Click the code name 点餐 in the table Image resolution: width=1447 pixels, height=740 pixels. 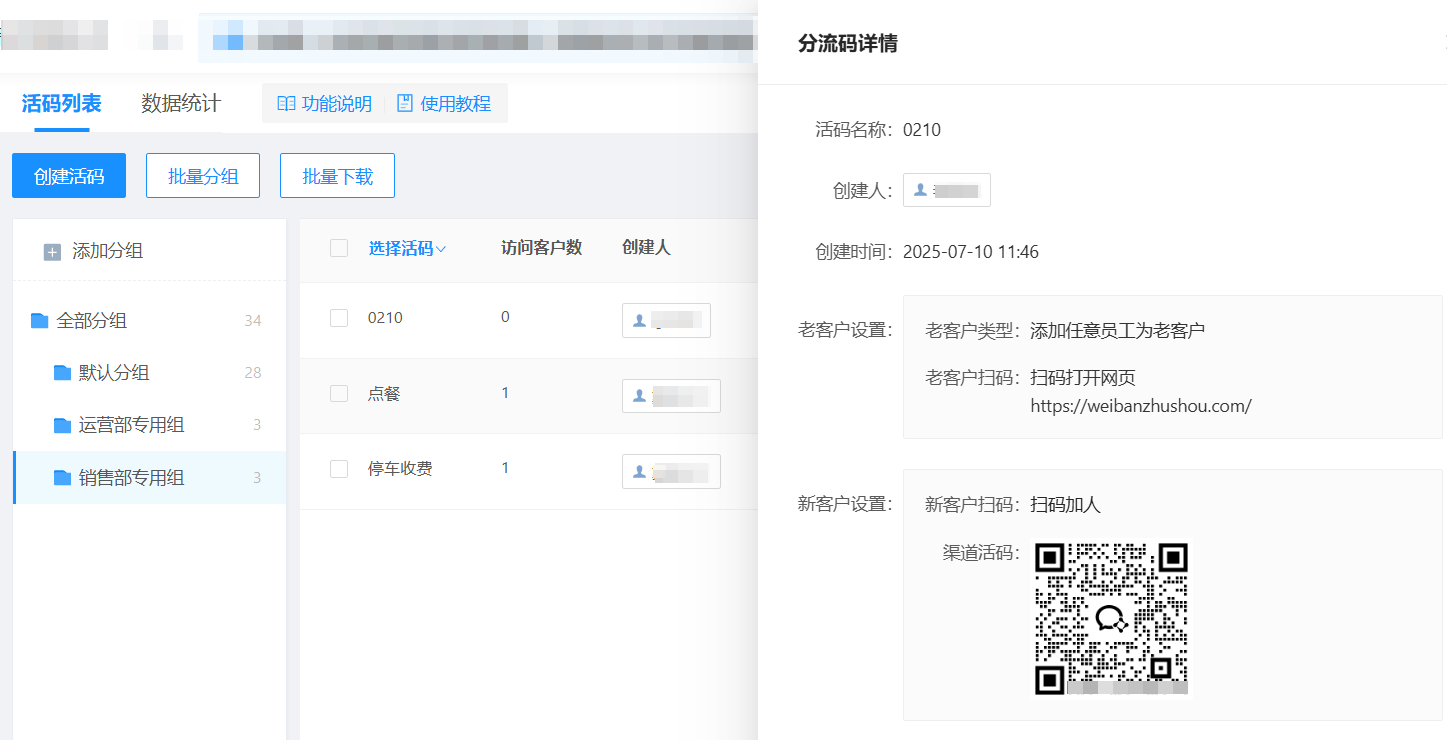[384, 394]
